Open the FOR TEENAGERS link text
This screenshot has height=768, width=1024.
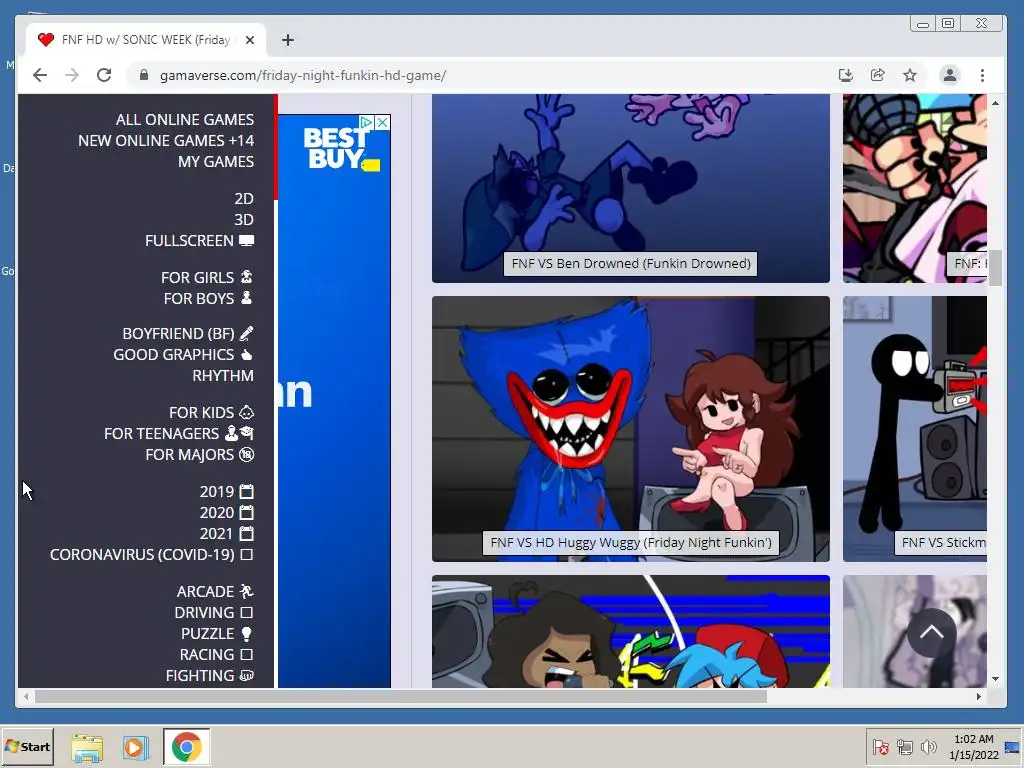point(161,433)
